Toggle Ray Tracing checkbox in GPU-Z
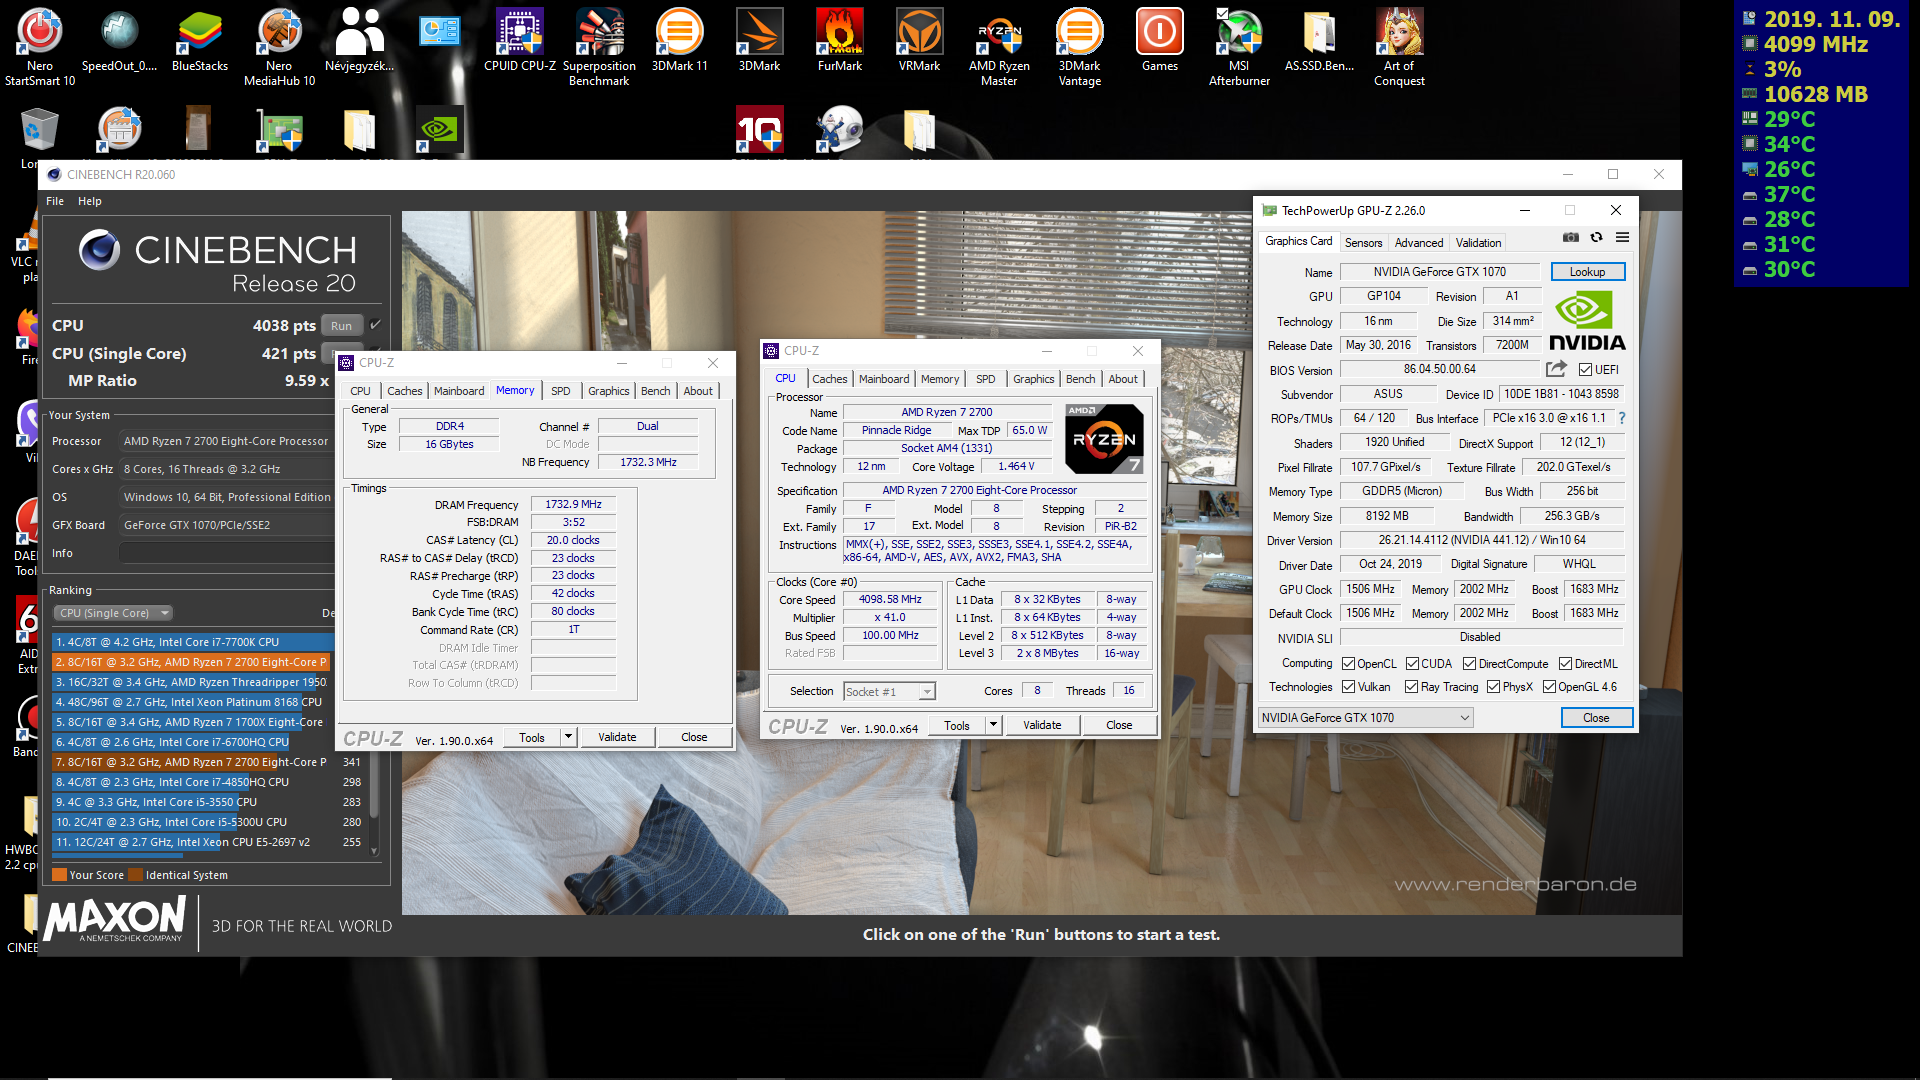The height and width of the screenshot is (1080, 1920). point(1411,687)
